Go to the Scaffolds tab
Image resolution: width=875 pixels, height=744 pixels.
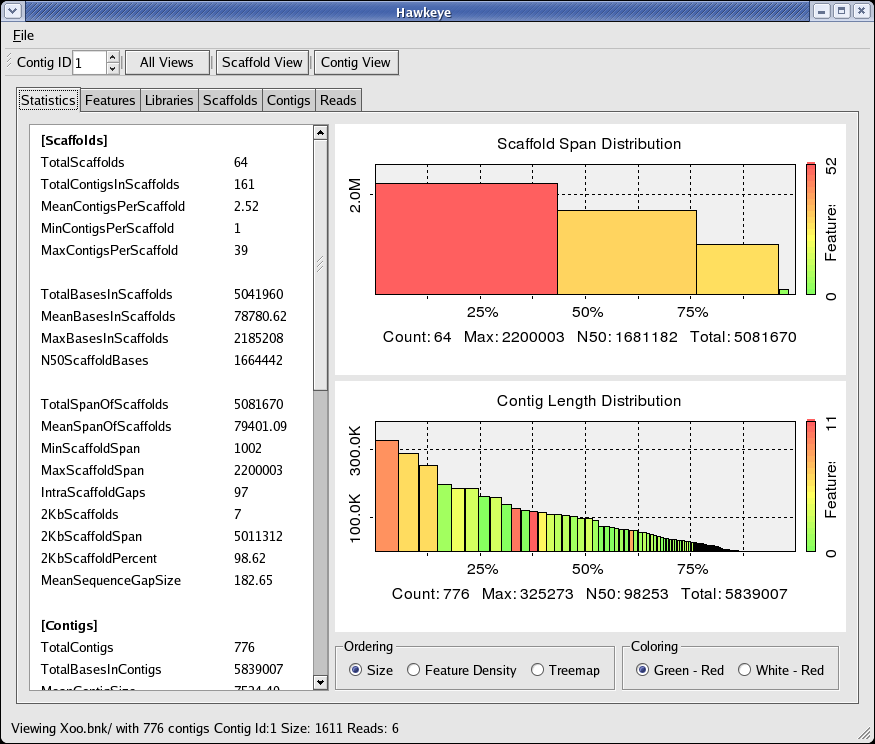pyautogui.click(x=230, y=100)
